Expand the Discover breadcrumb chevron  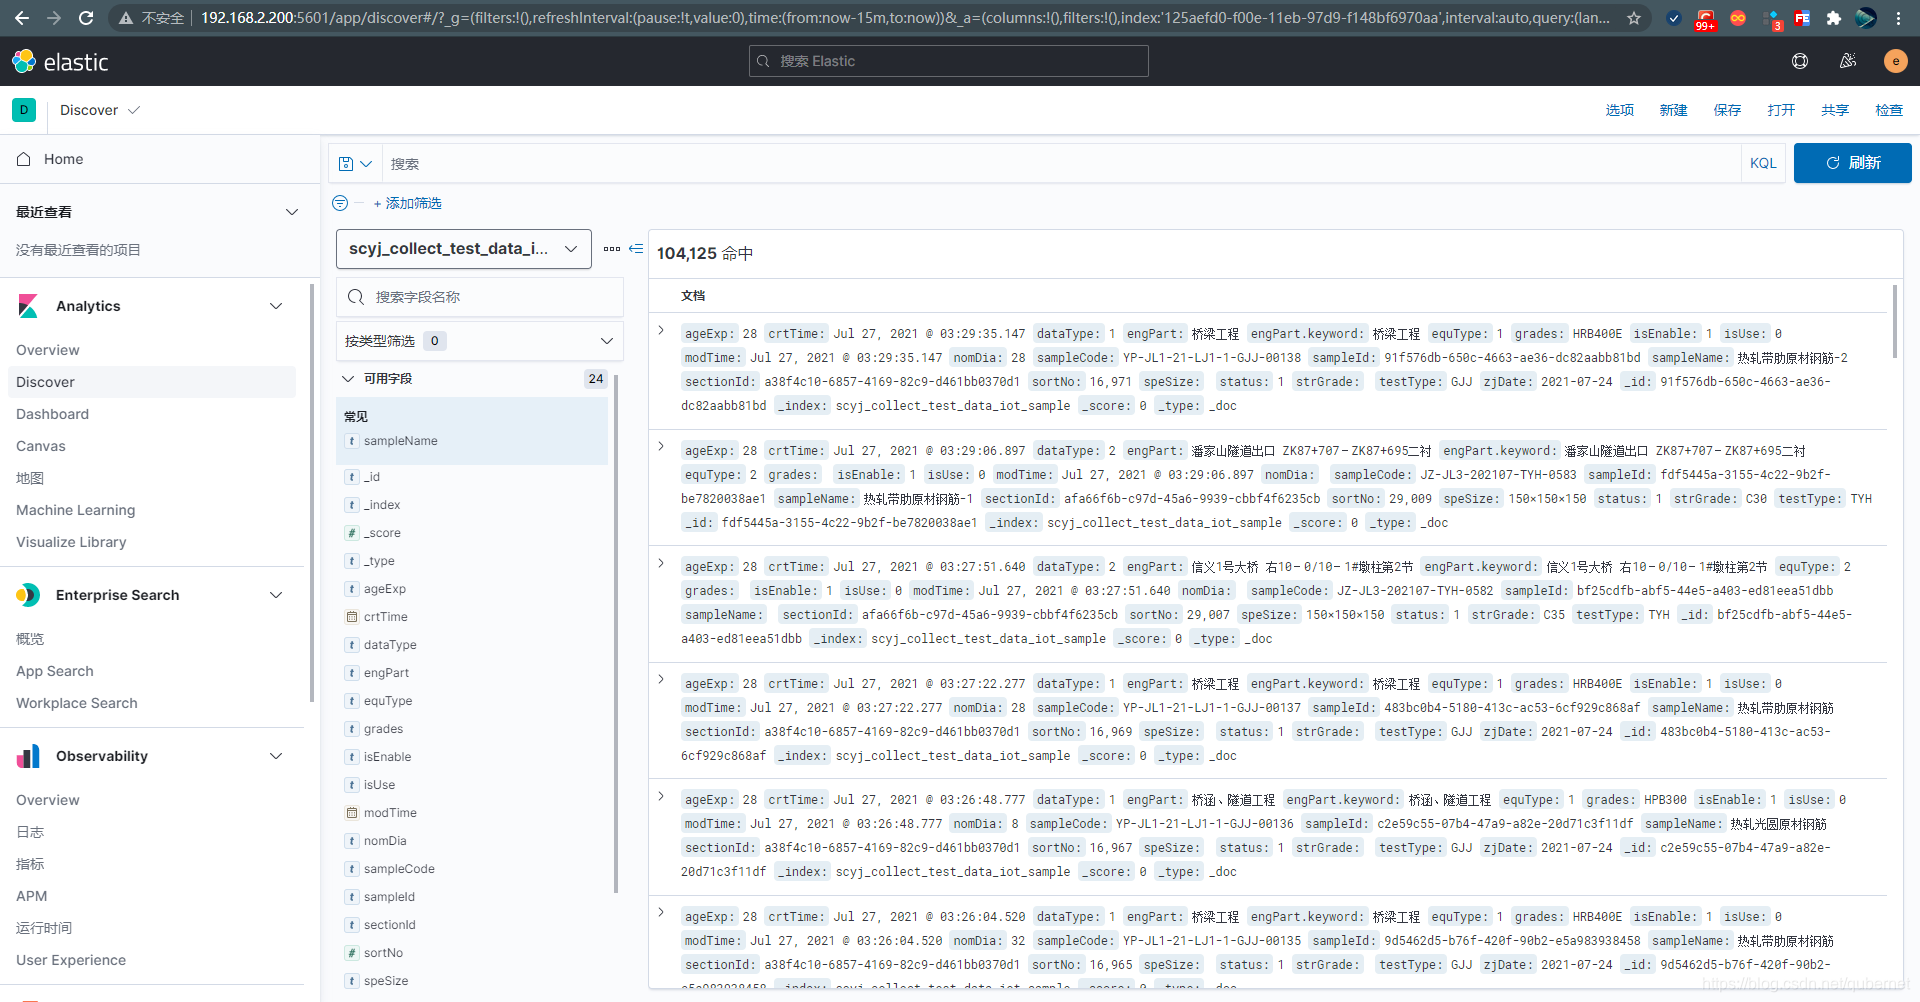134,110
